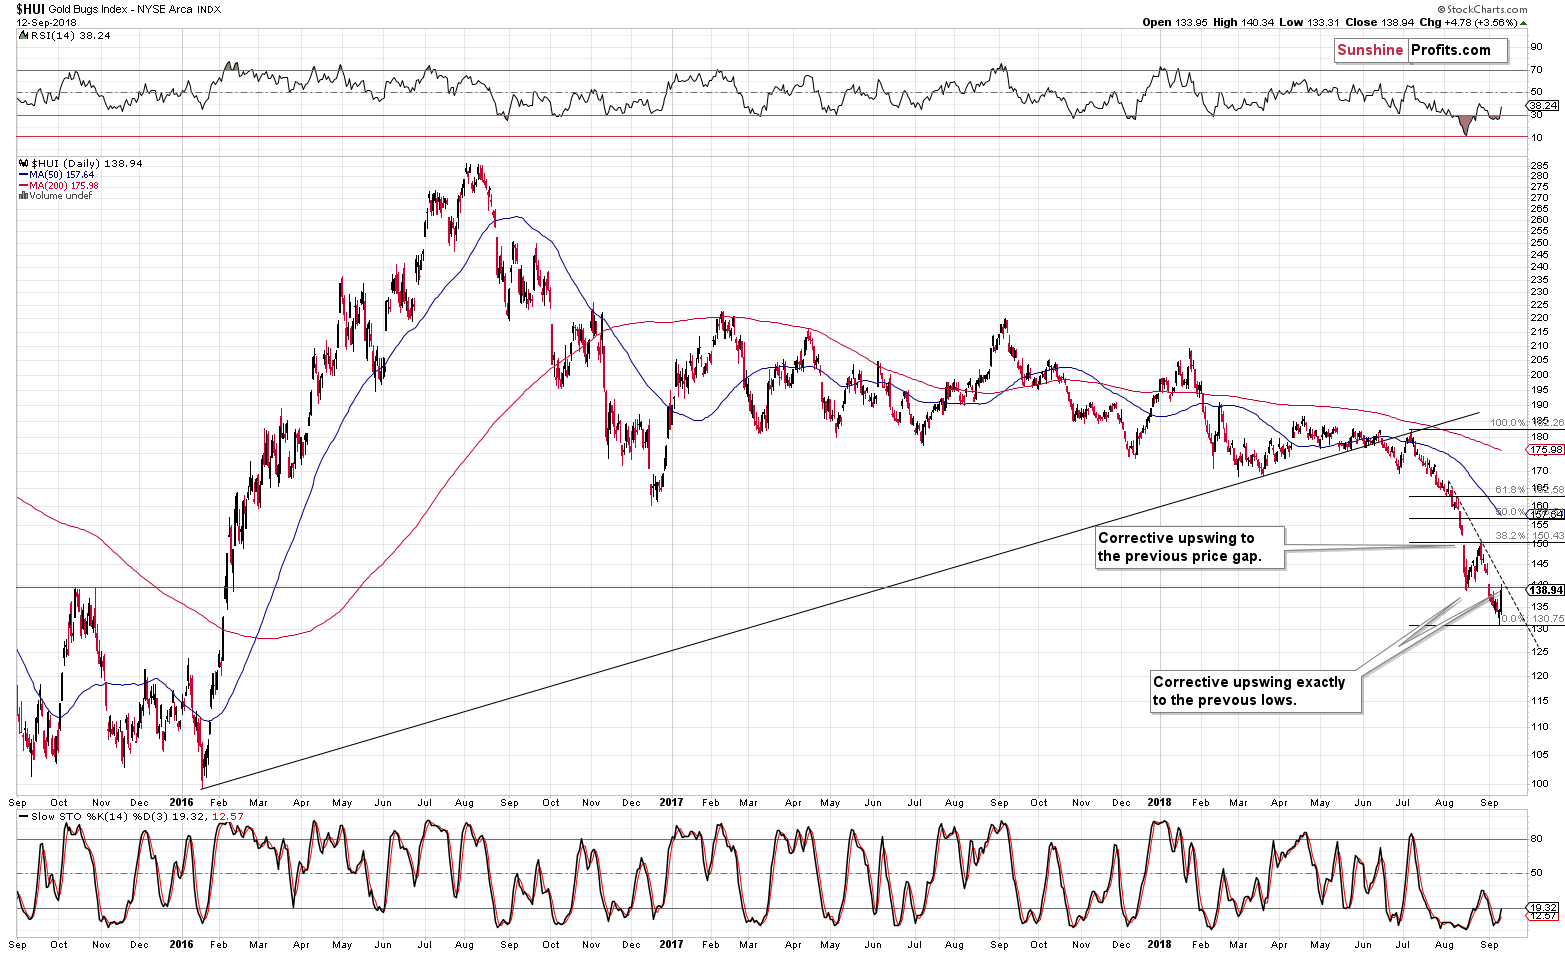Click the 'MA(50) 157.64' legend entry
Screen dimensions: 1565x953
tap(62, 174)
